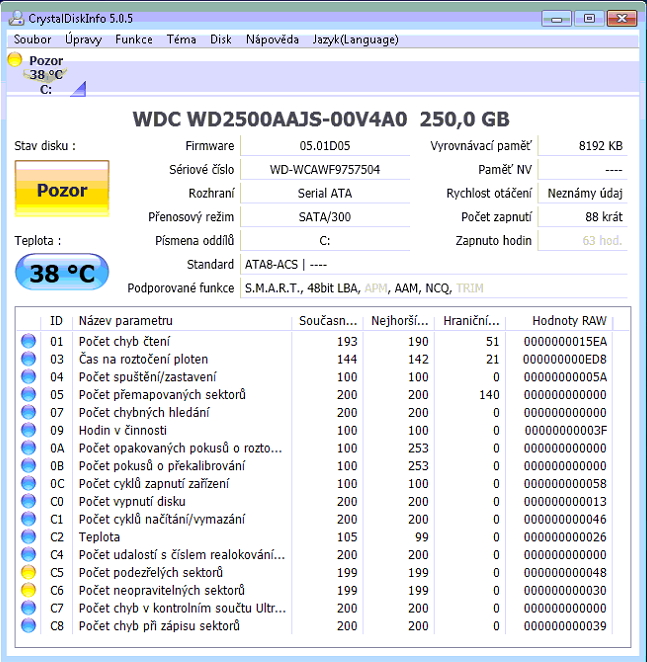Open the Funkce menu
This screenshot has width=647, height=662.
[x=134, y=40]
